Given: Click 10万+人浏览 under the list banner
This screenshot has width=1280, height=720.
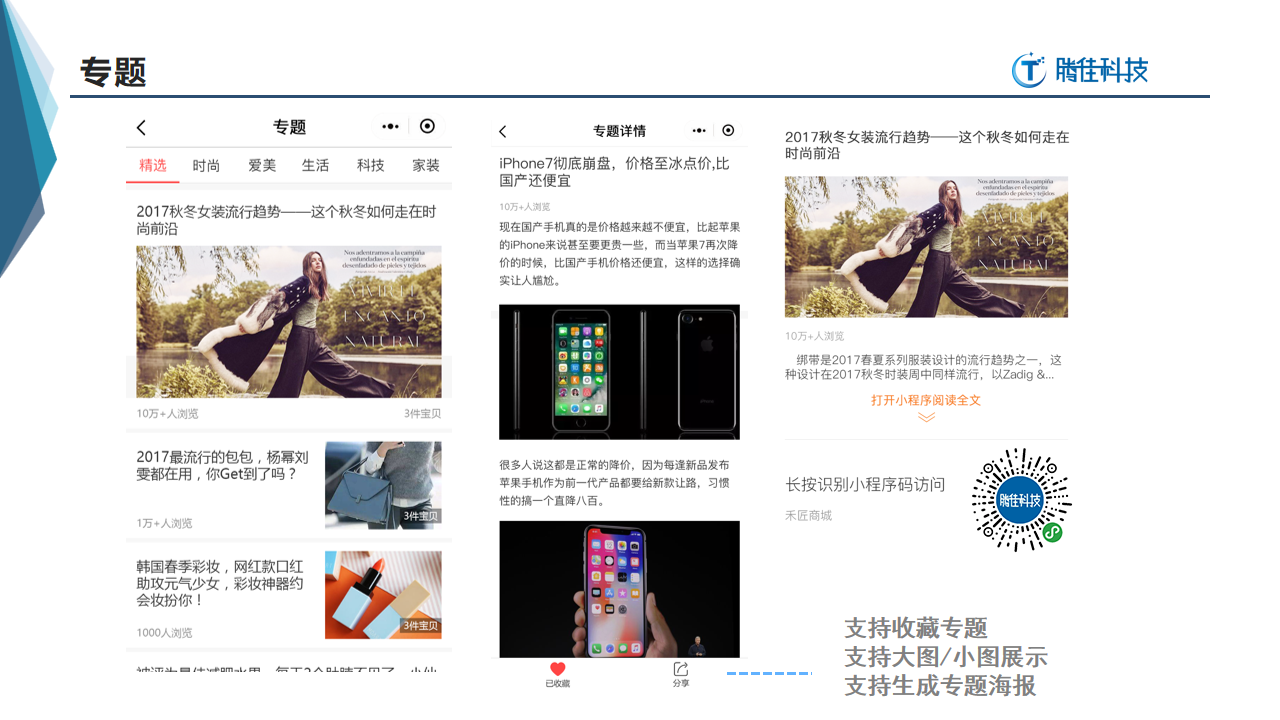Looking at the screenshot, I should click(x=167, y=414).
